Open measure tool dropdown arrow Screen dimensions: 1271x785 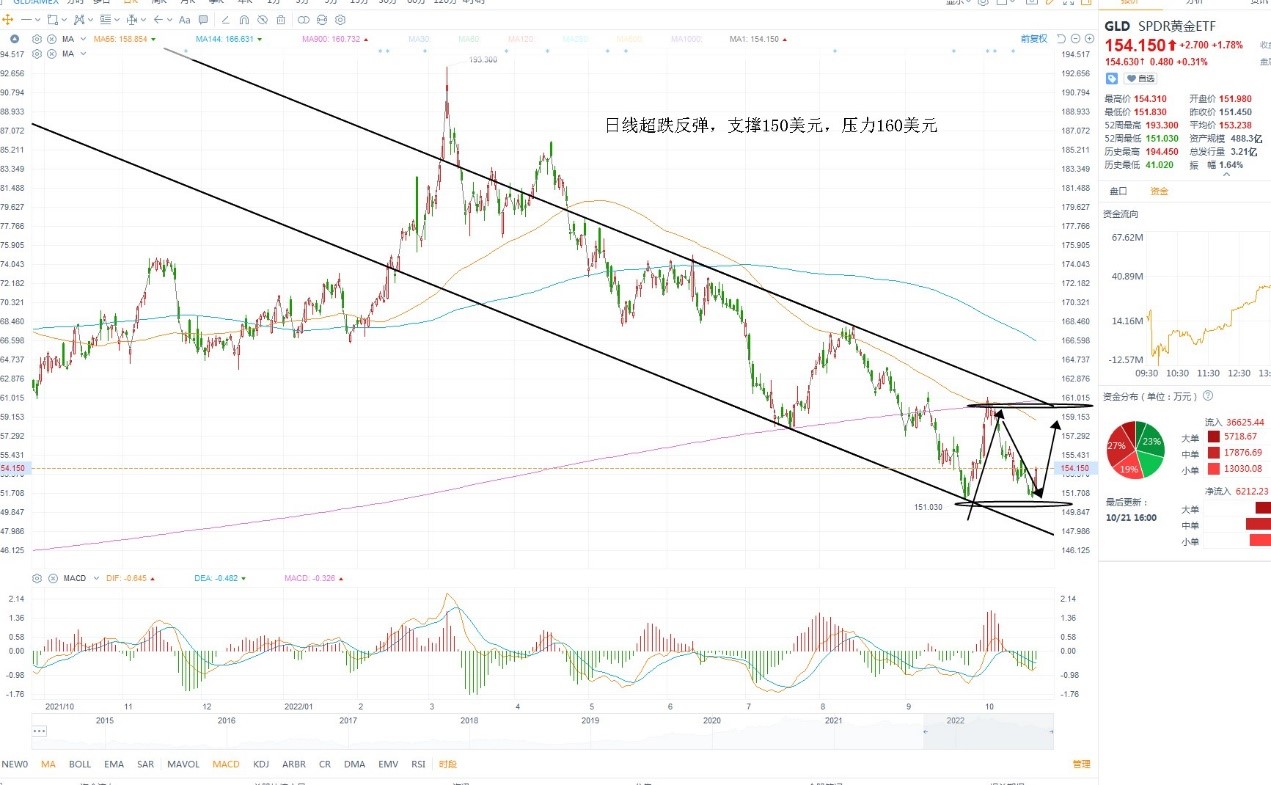click(x=143, y=20)
